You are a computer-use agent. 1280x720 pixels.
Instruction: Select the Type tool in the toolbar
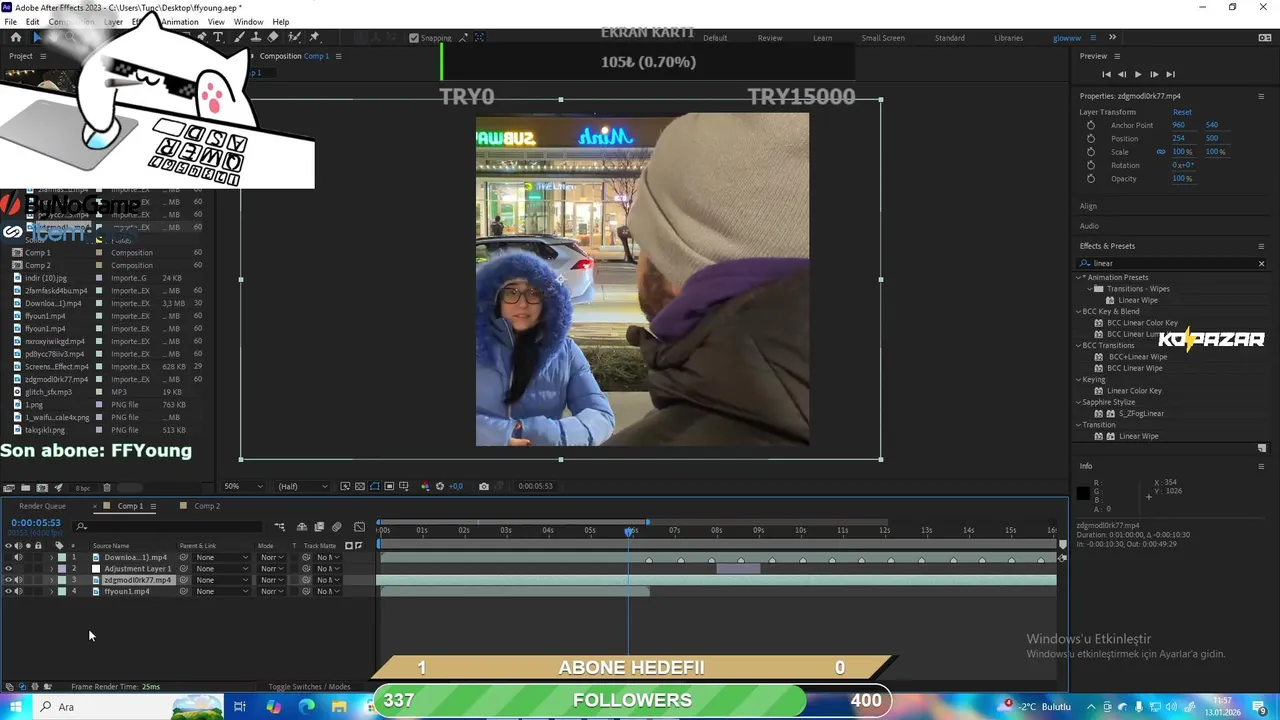218,37
